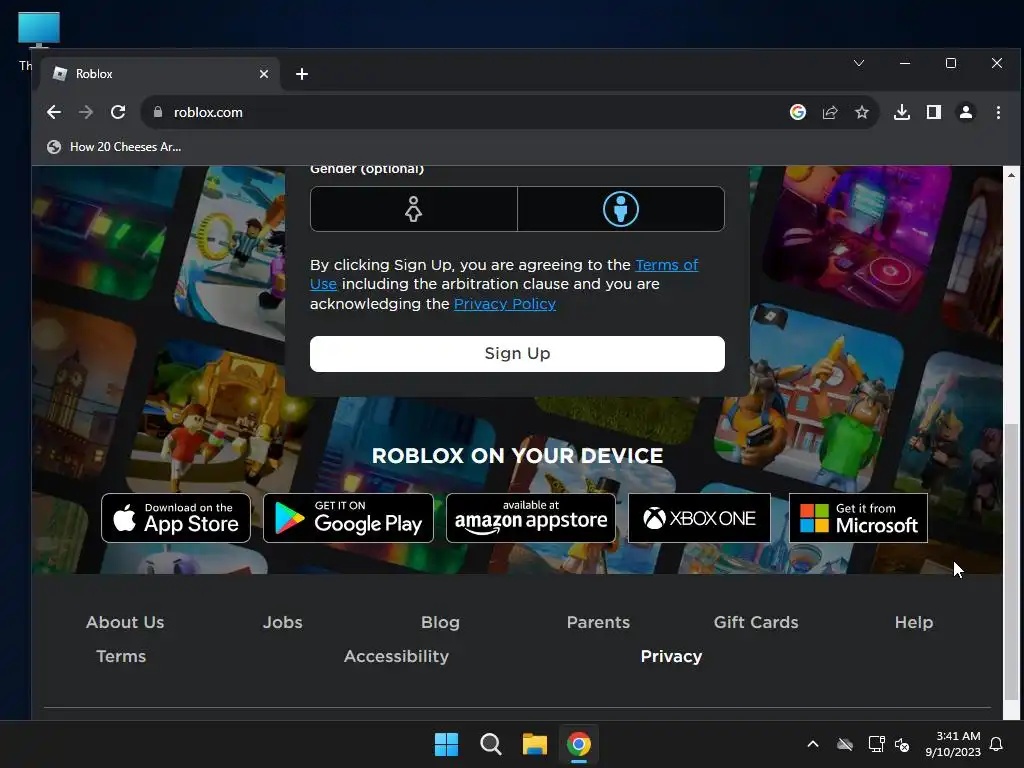
Task: Click the OneDrive tray icon
Action: point(845,744)
